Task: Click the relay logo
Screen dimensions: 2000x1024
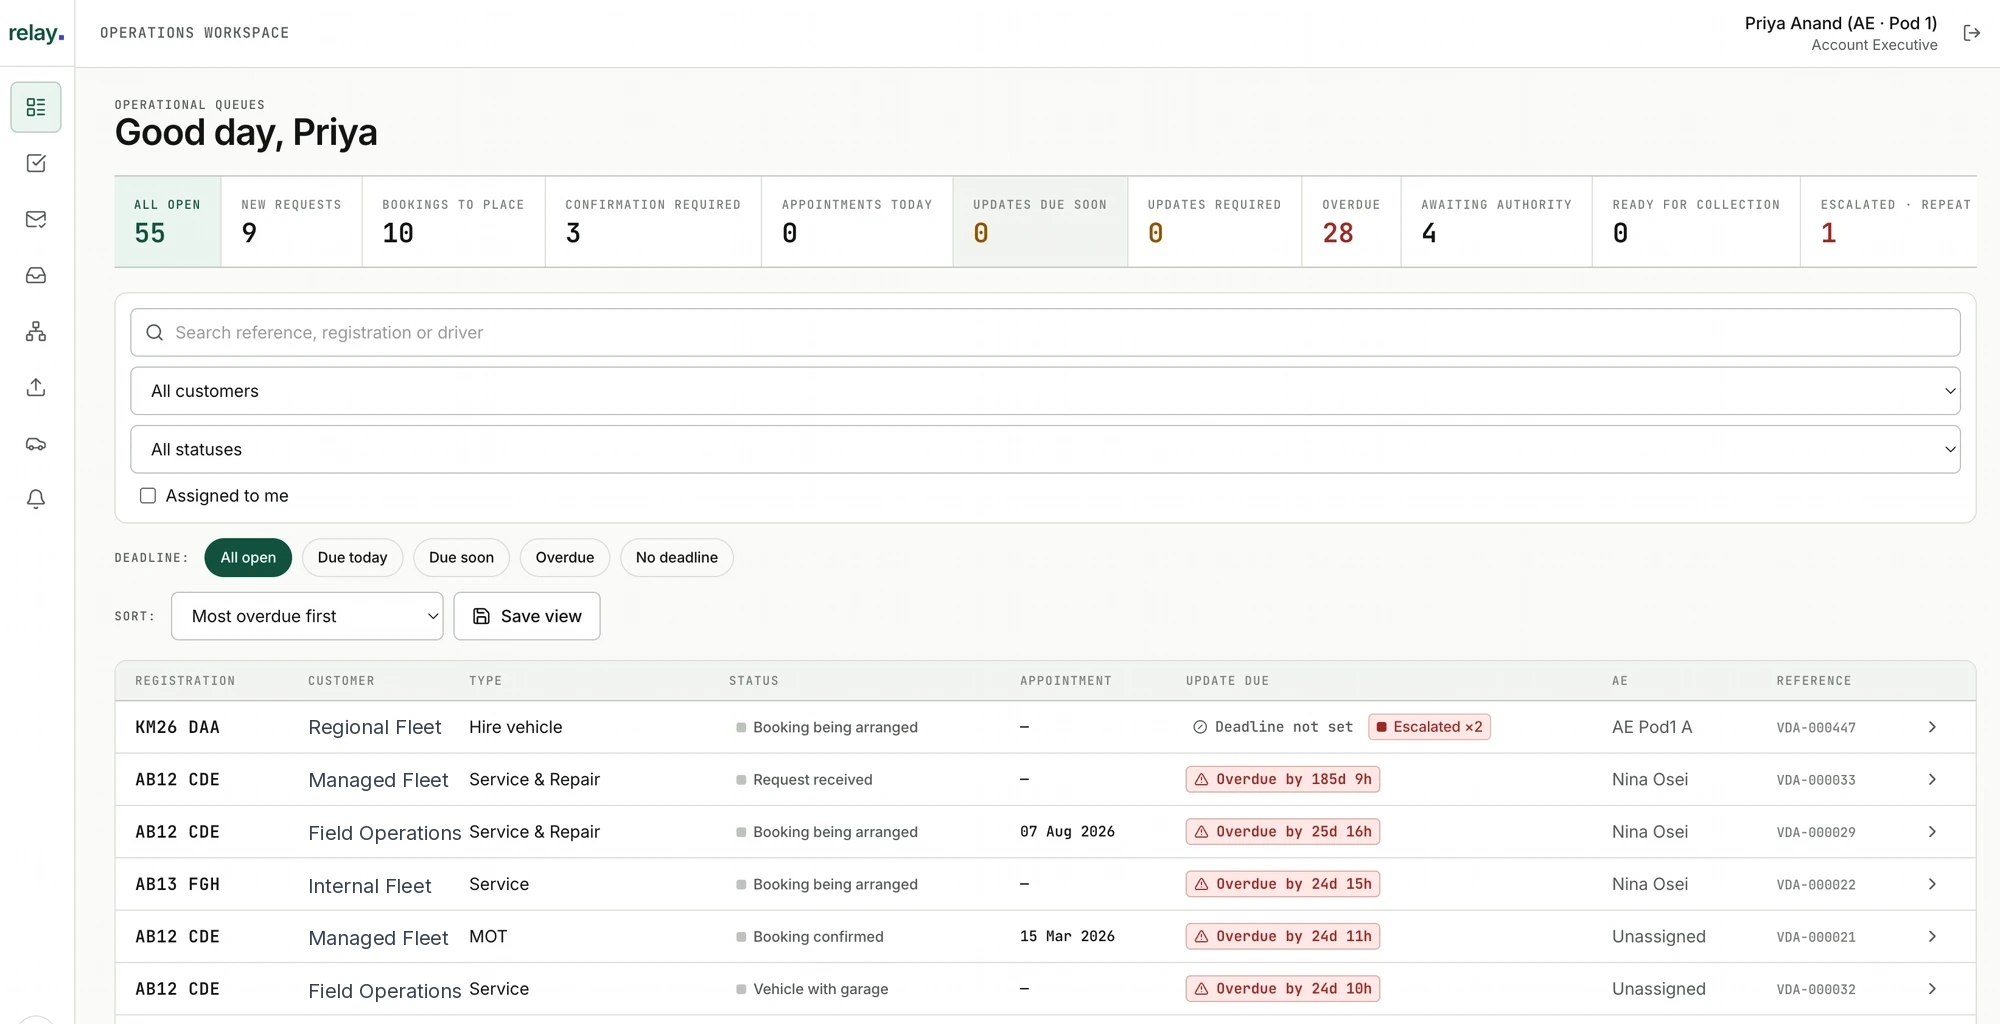Action: (x=36, y=33)
